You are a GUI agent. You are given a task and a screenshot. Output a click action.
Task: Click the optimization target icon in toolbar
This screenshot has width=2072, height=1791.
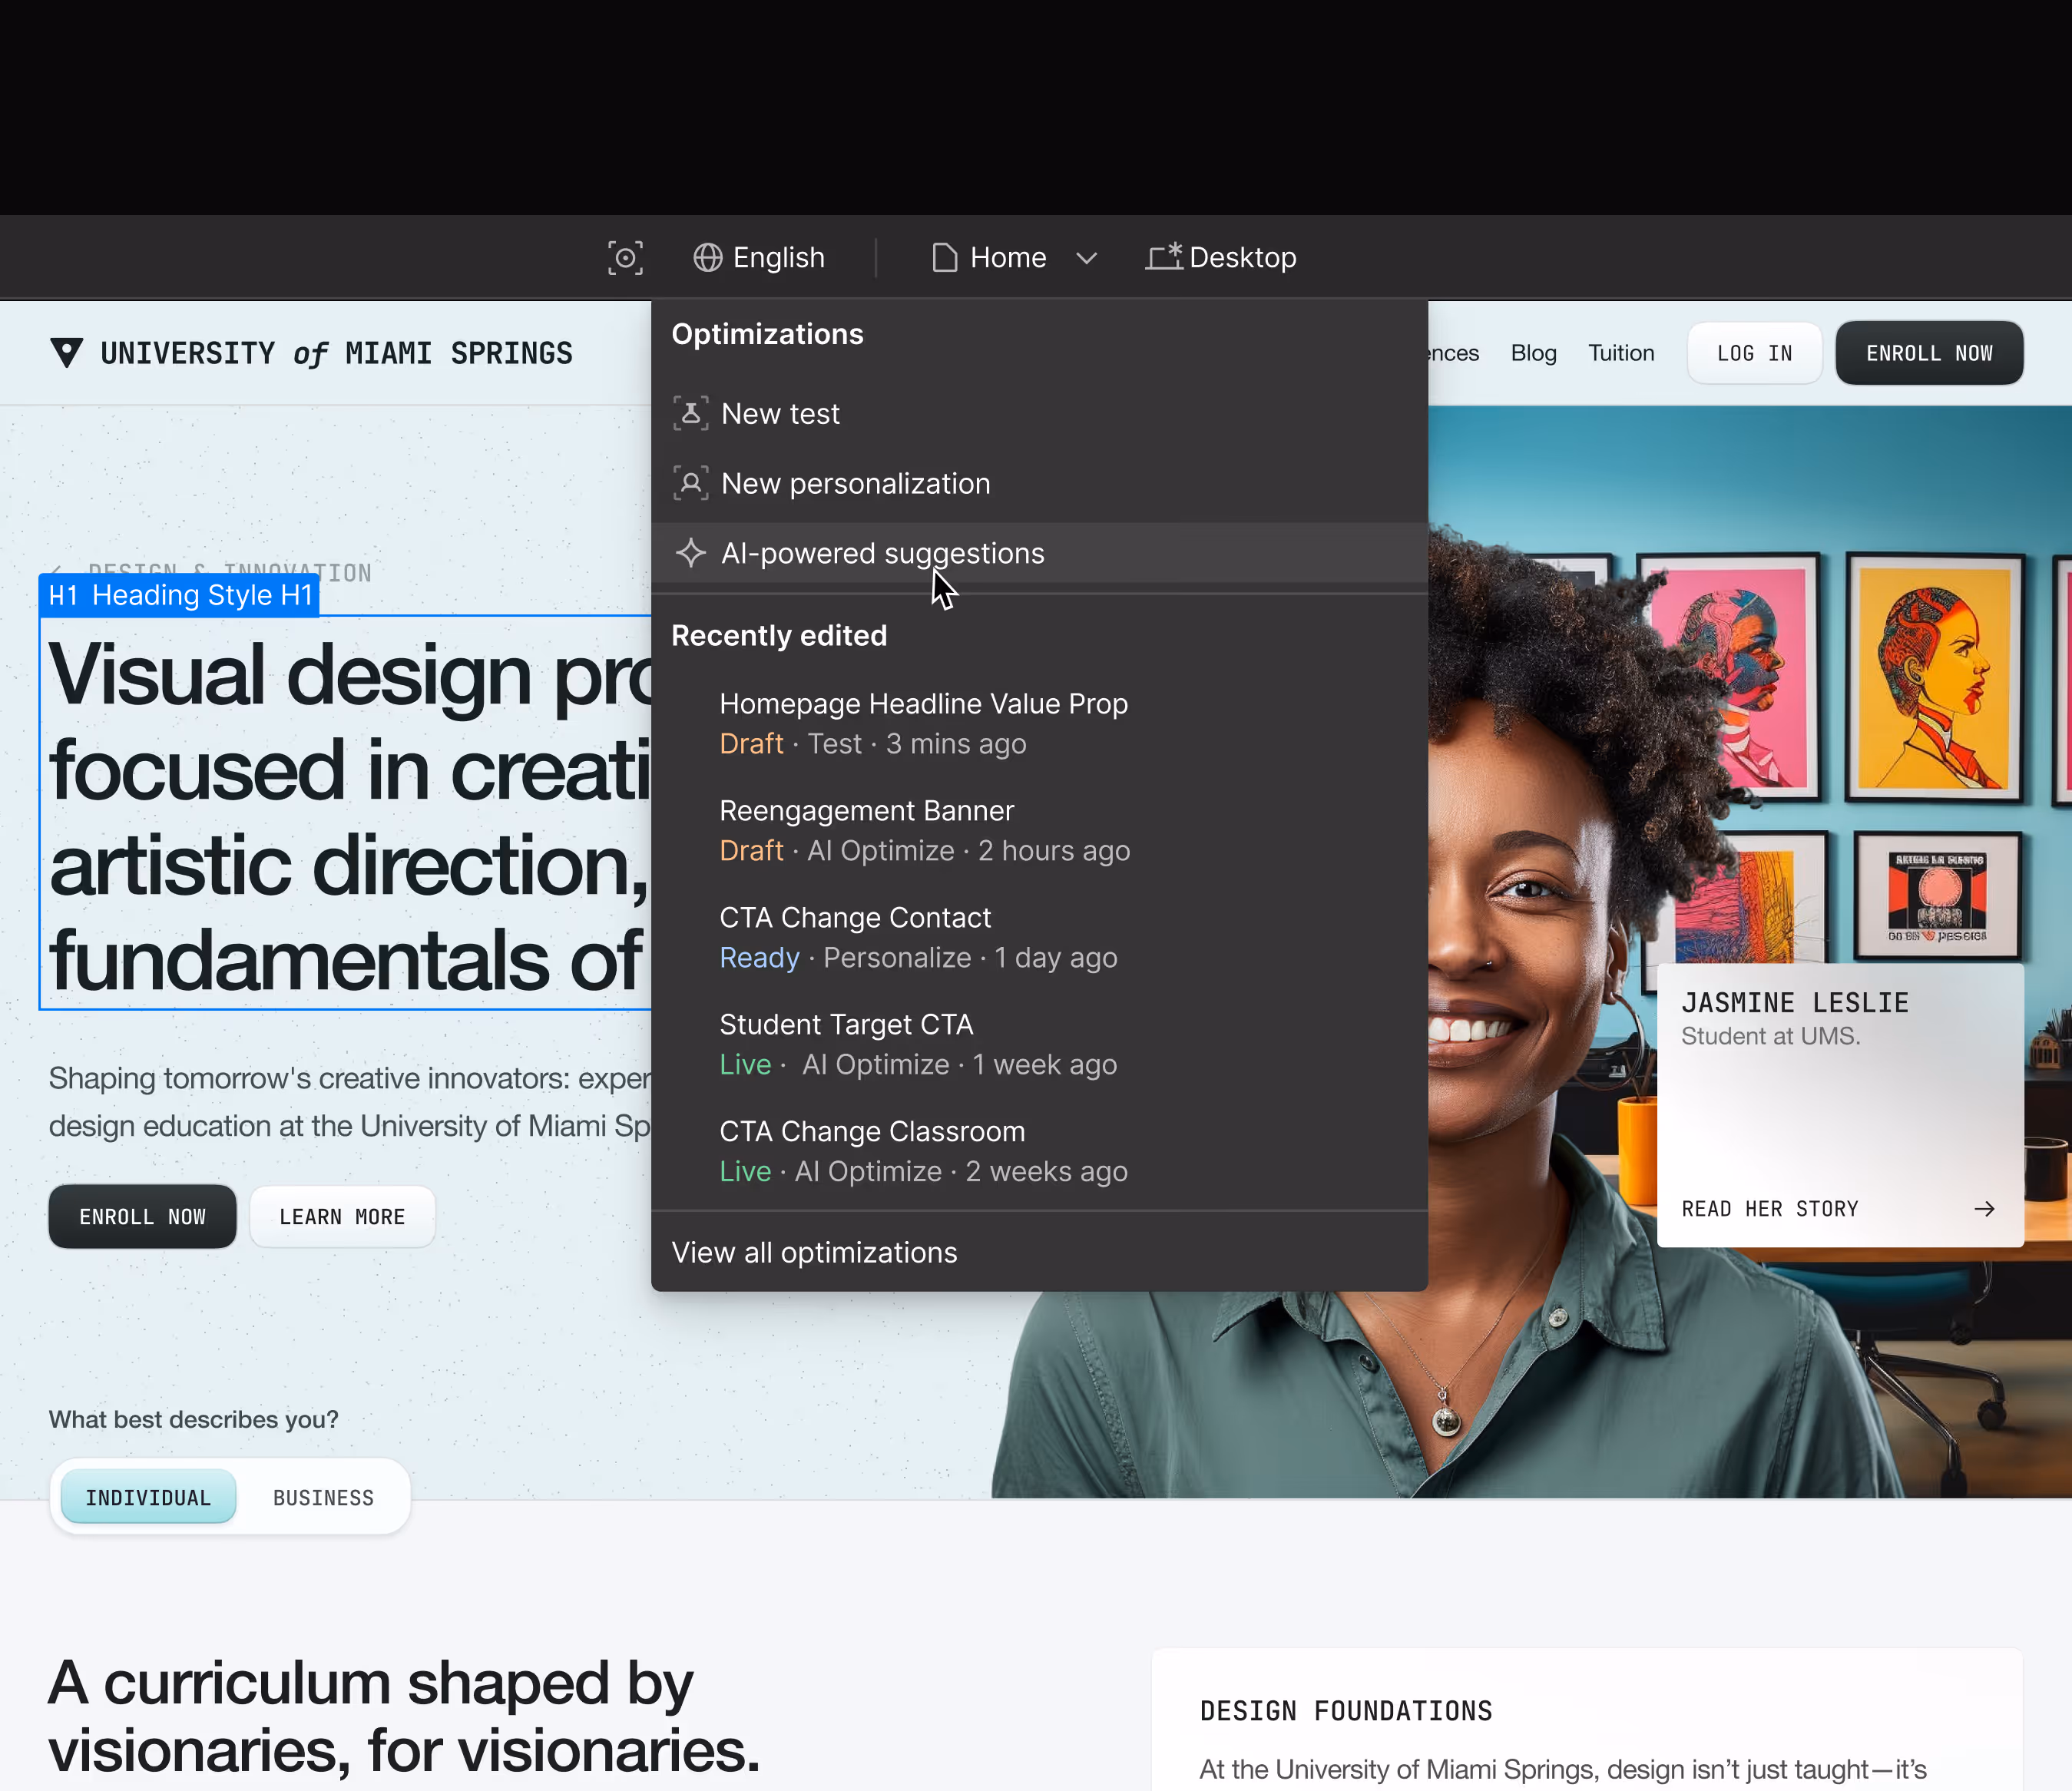point(625,258)
